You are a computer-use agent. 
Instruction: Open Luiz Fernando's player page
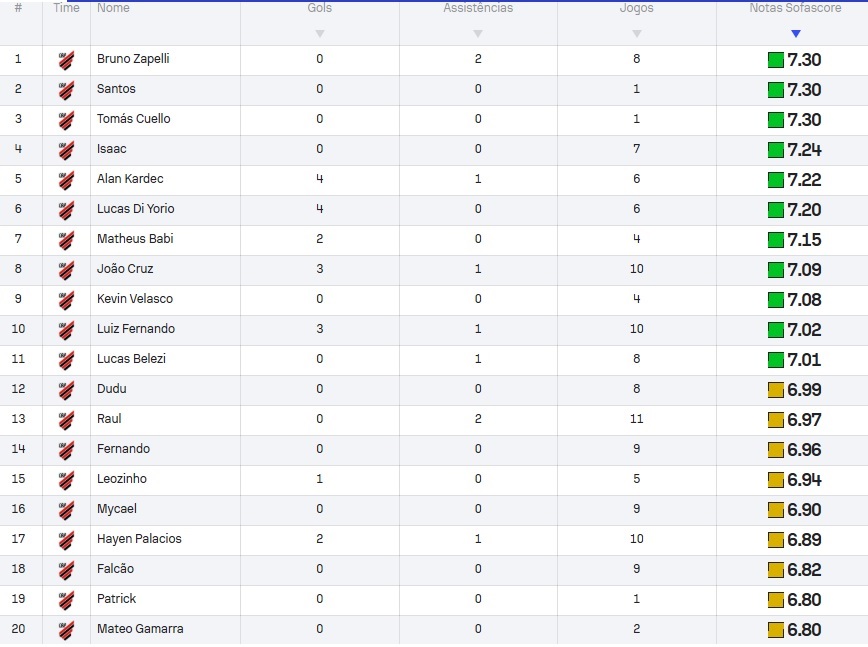136,329
